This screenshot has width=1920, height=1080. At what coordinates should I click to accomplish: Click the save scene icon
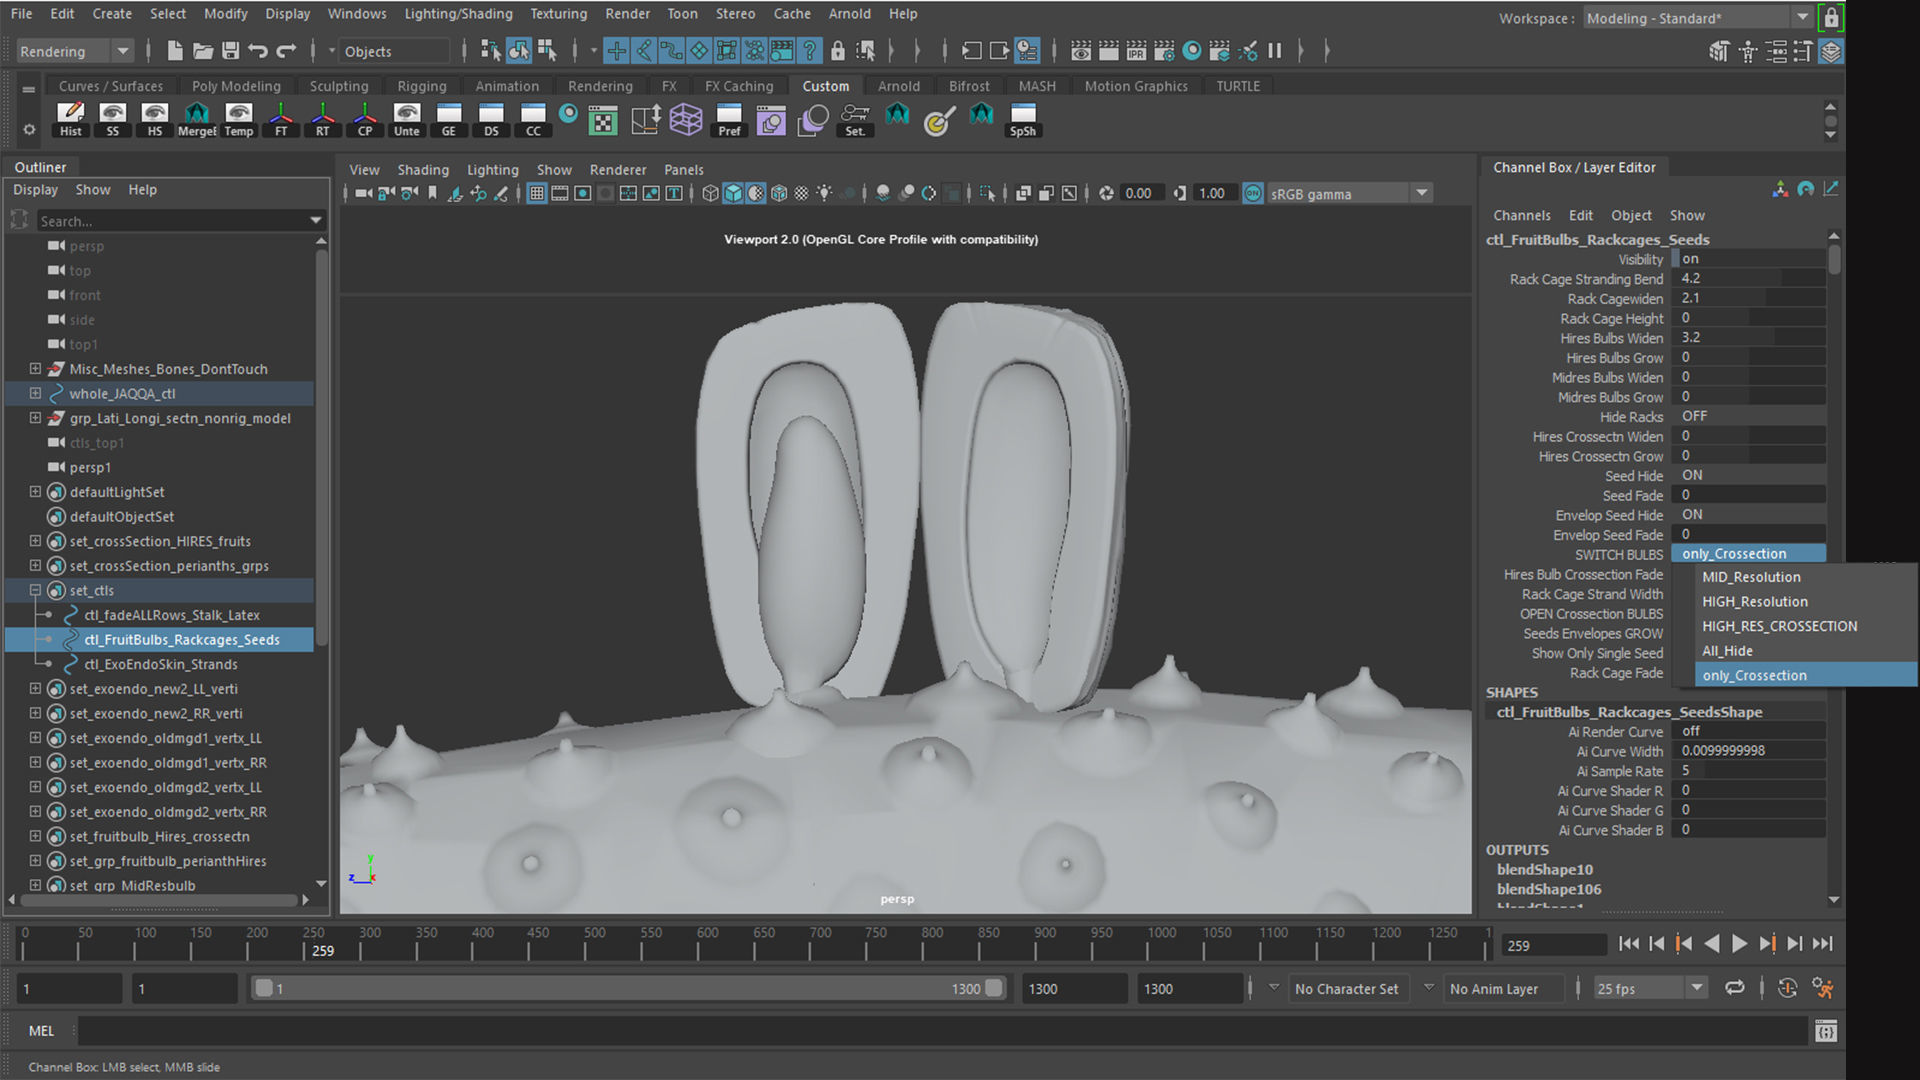point(230,51)
